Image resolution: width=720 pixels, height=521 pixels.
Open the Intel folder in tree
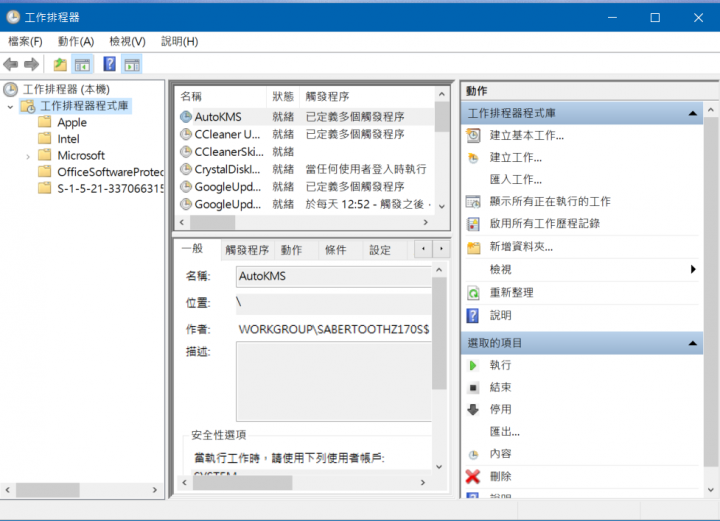68,139
